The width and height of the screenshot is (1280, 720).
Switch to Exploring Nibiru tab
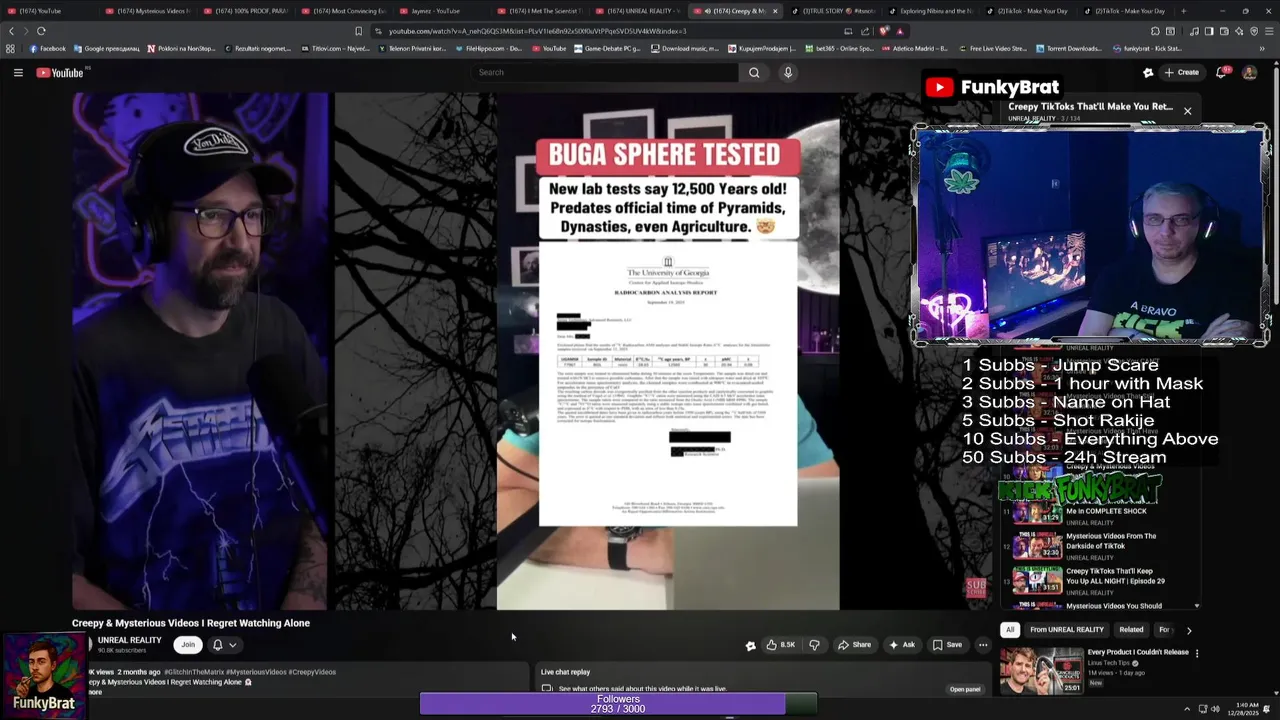[x=929, y=11]
